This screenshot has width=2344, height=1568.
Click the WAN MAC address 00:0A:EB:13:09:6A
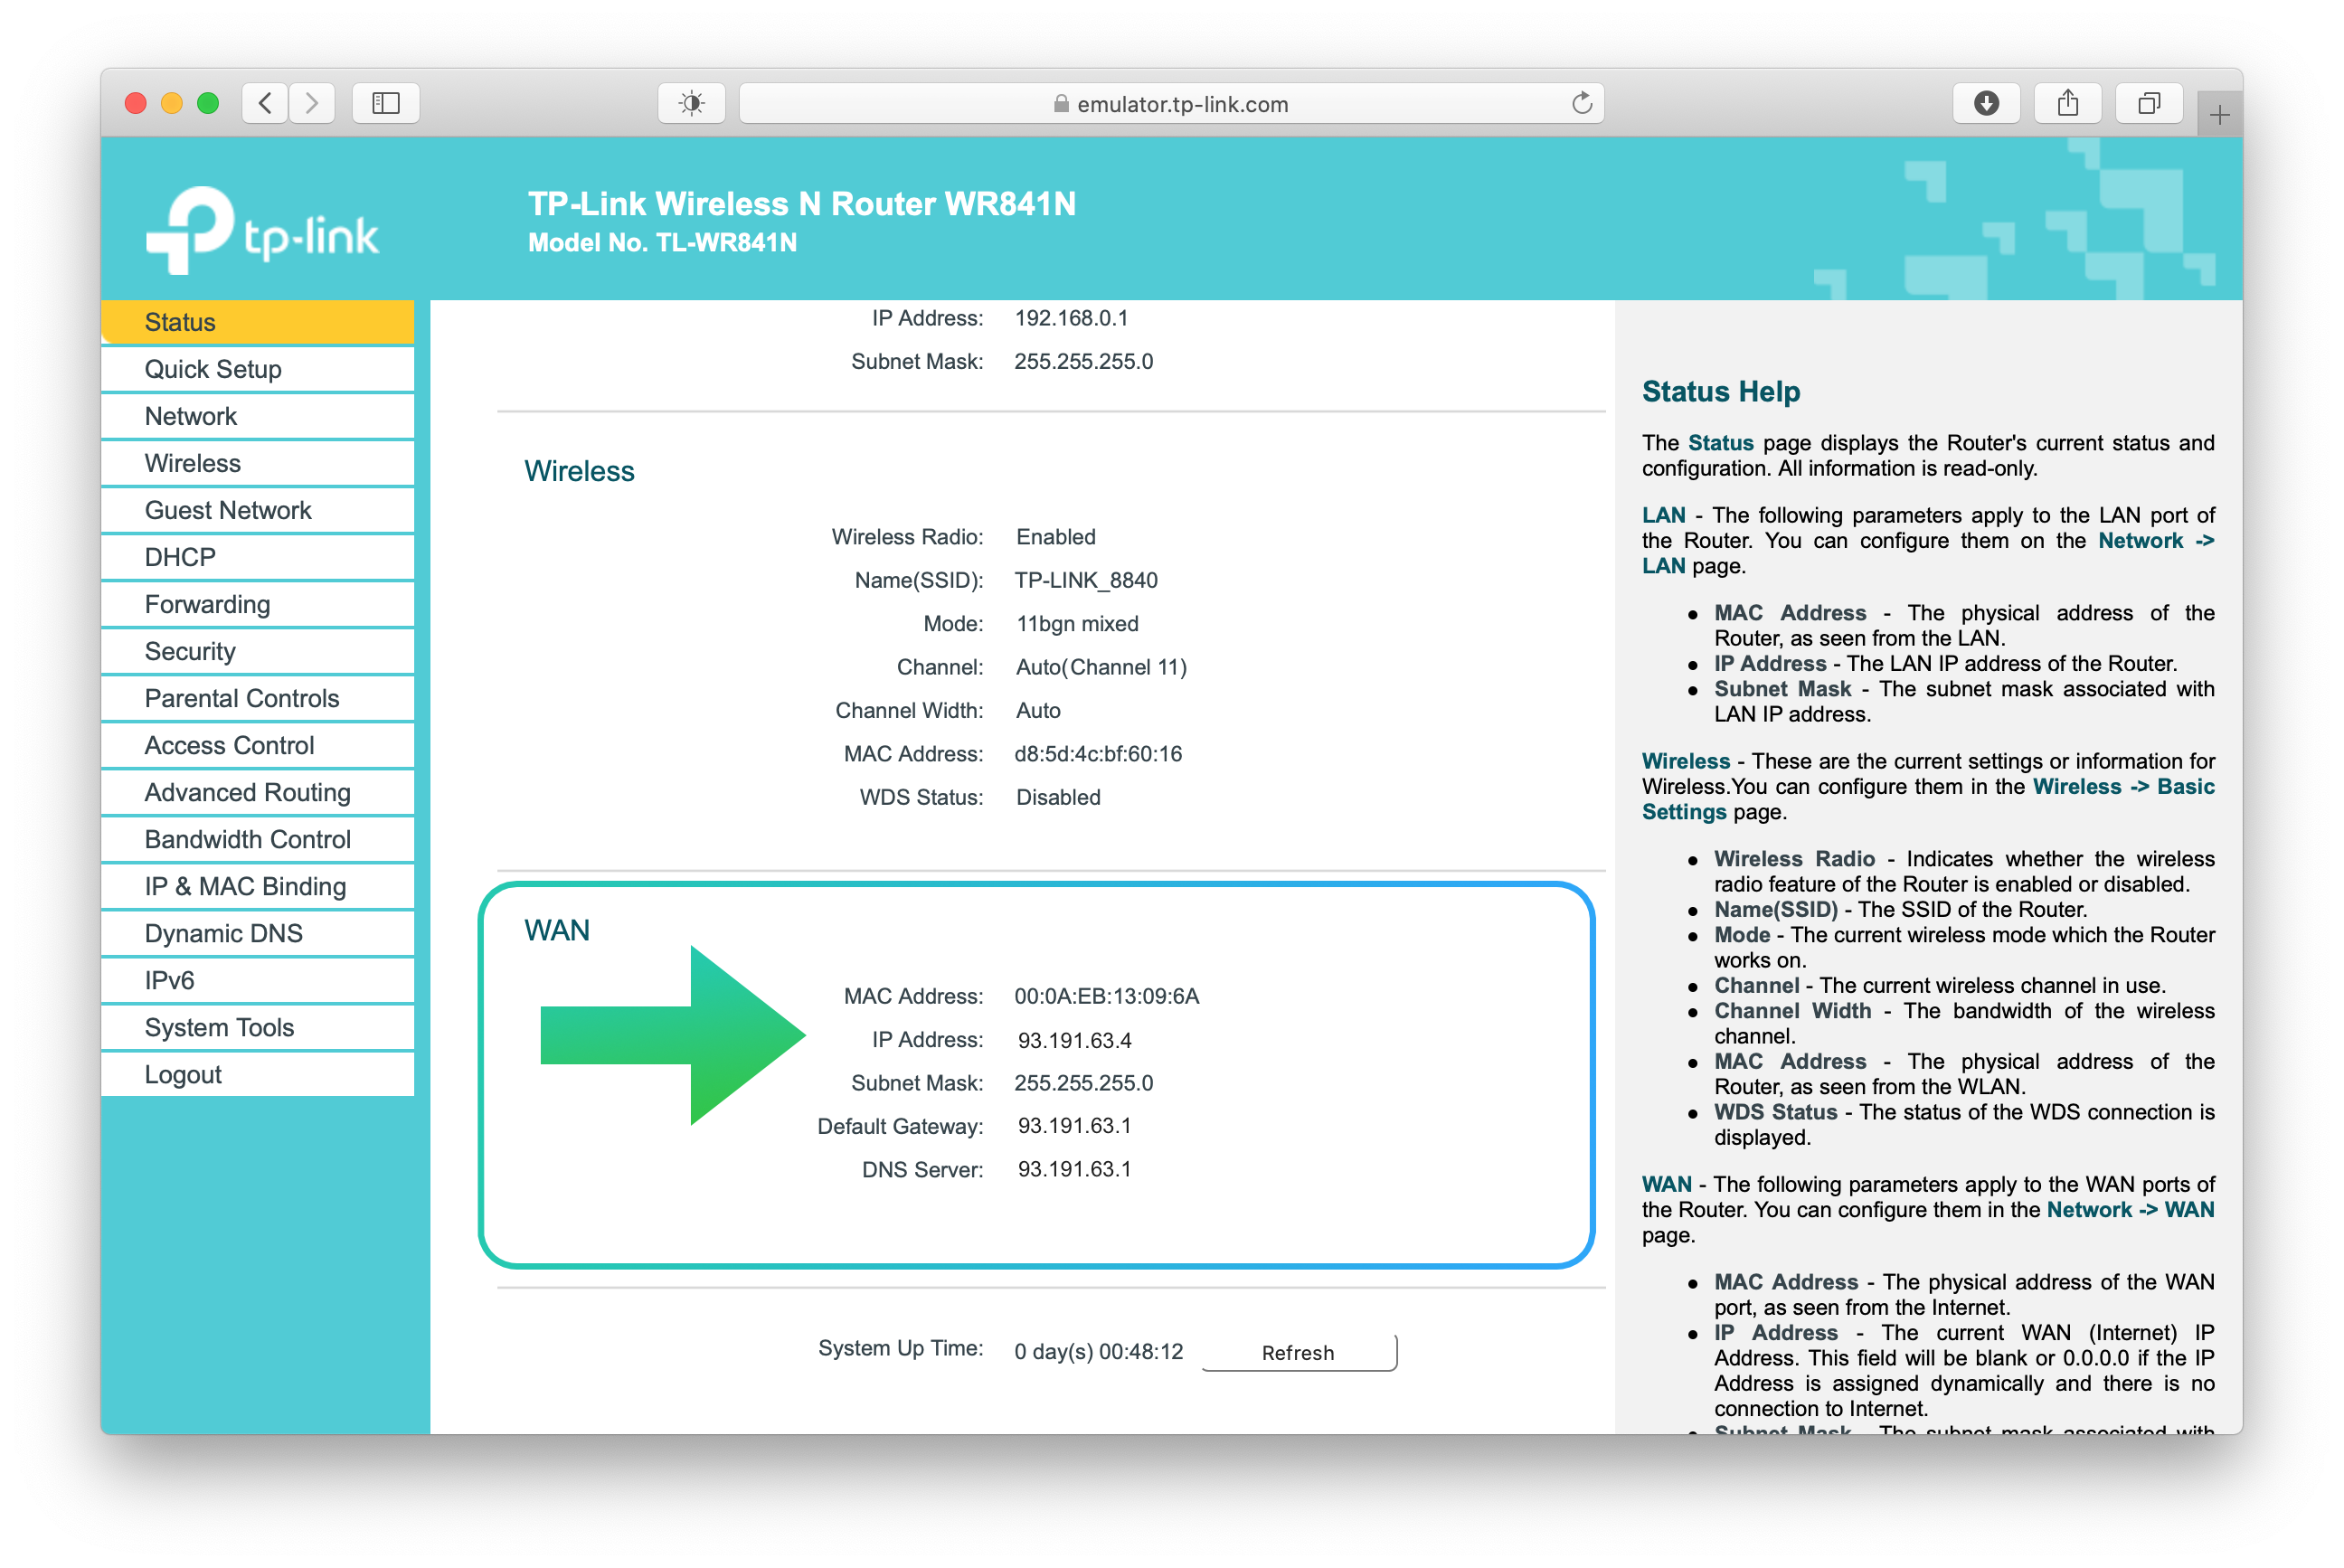point(1106,996)
